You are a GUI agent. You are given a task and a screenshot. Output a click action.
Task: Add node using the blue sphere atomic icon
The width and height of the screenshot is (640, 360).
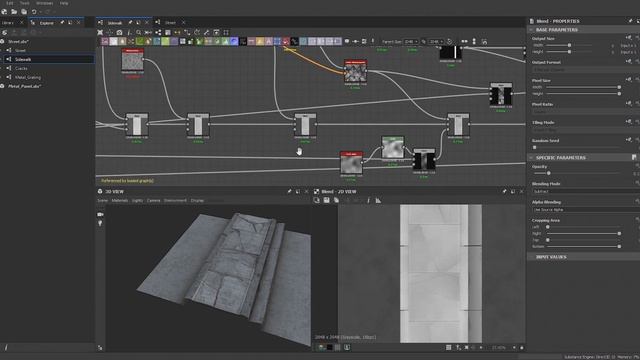[234, 42]
